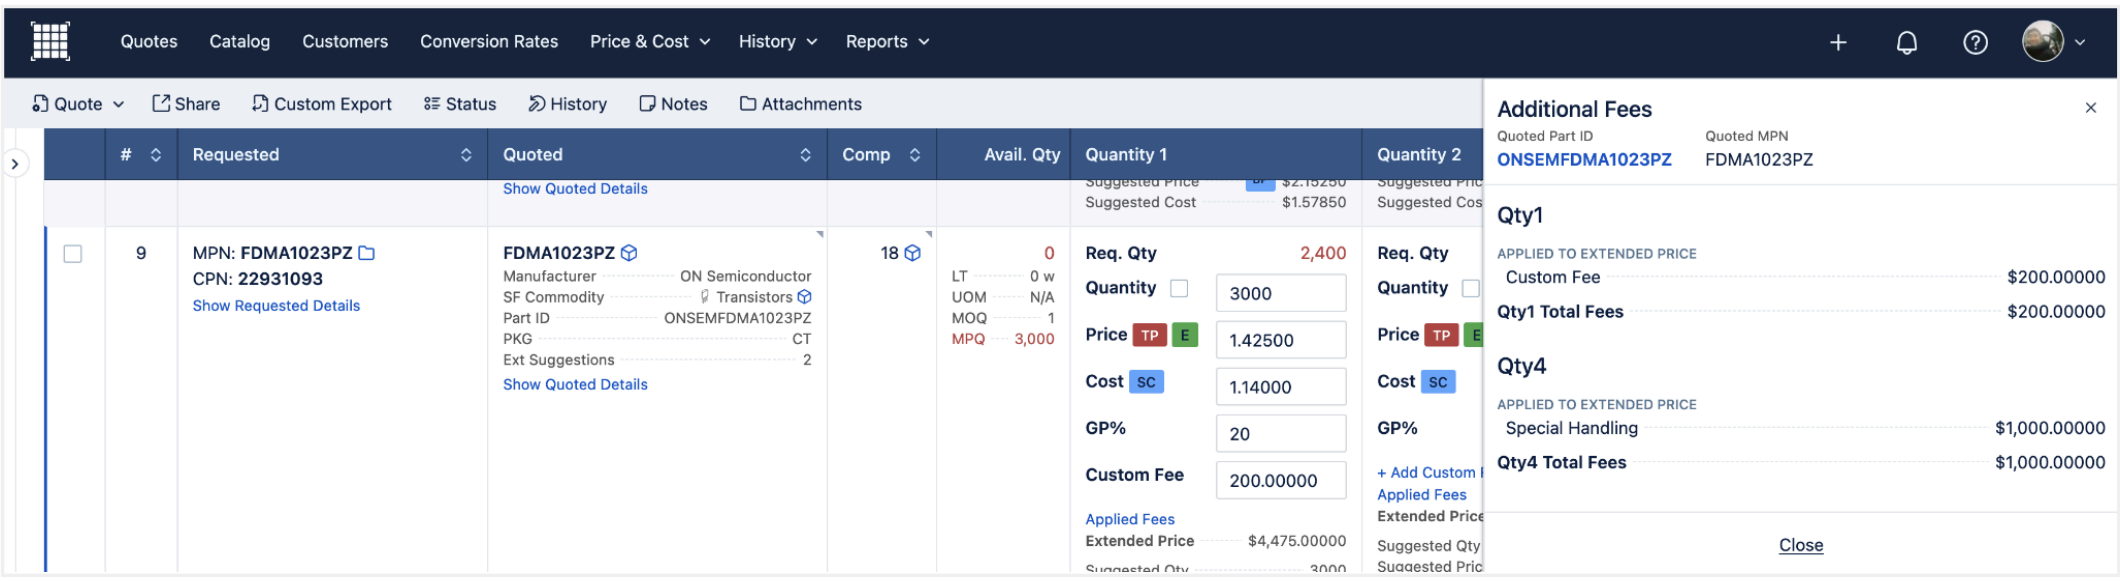Toggle the Quantity checkbox in Quantity 2 column

coord(1470,288)
